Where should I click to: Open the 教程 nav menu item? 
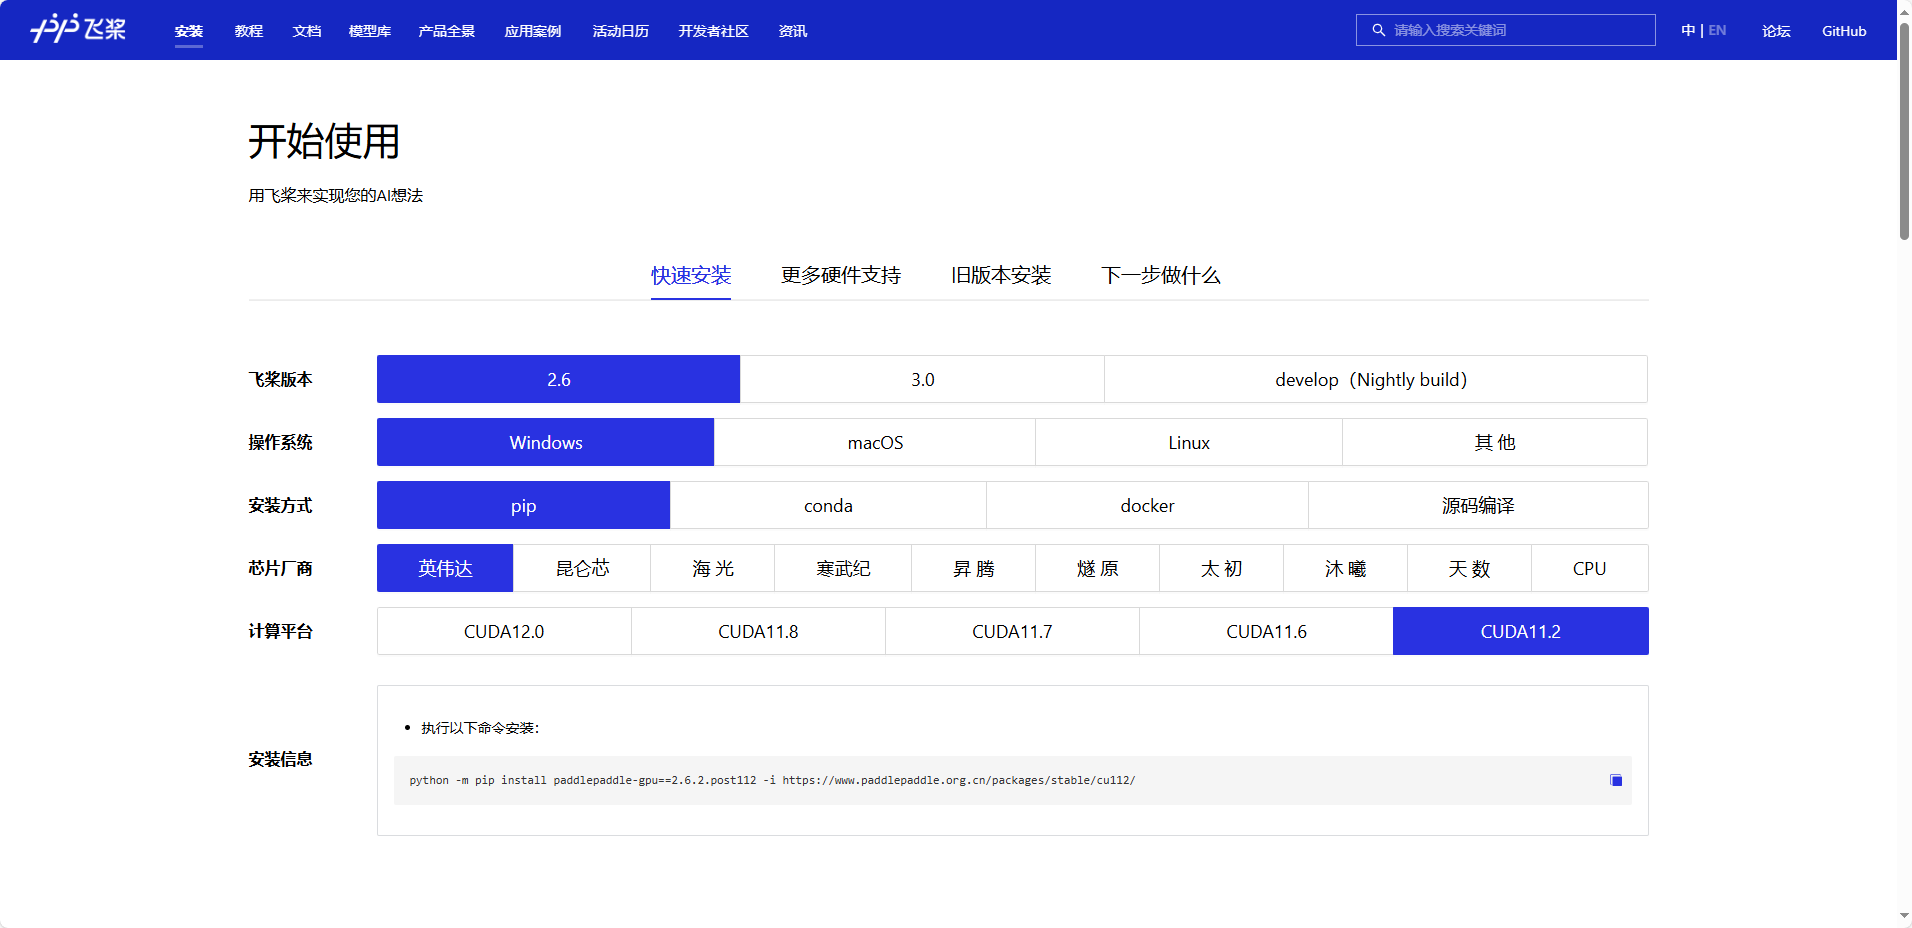coord(249,31)
